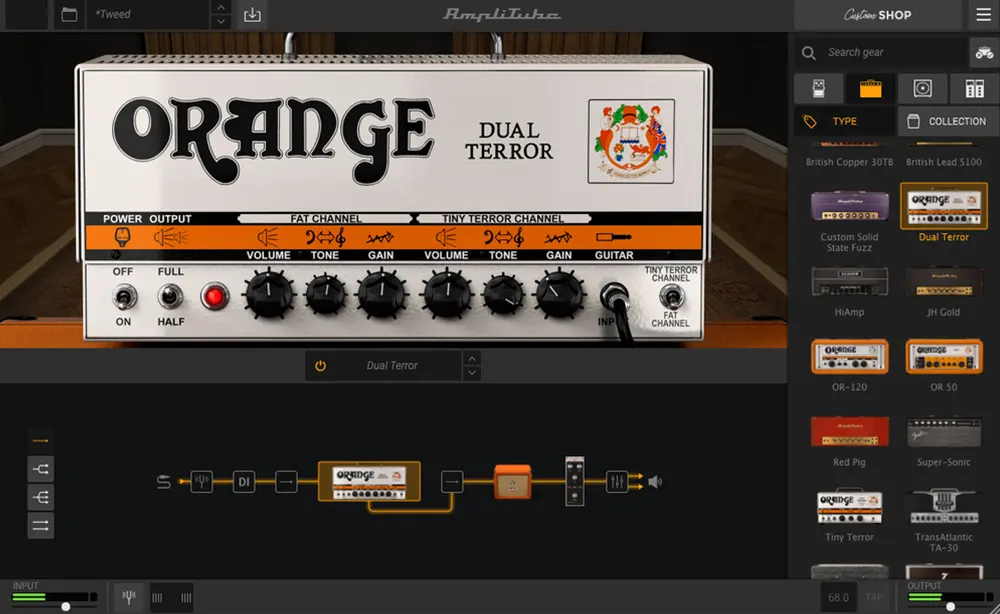Open the tuner from the bottom bar
1000x614 pixels.
(129, 597)
